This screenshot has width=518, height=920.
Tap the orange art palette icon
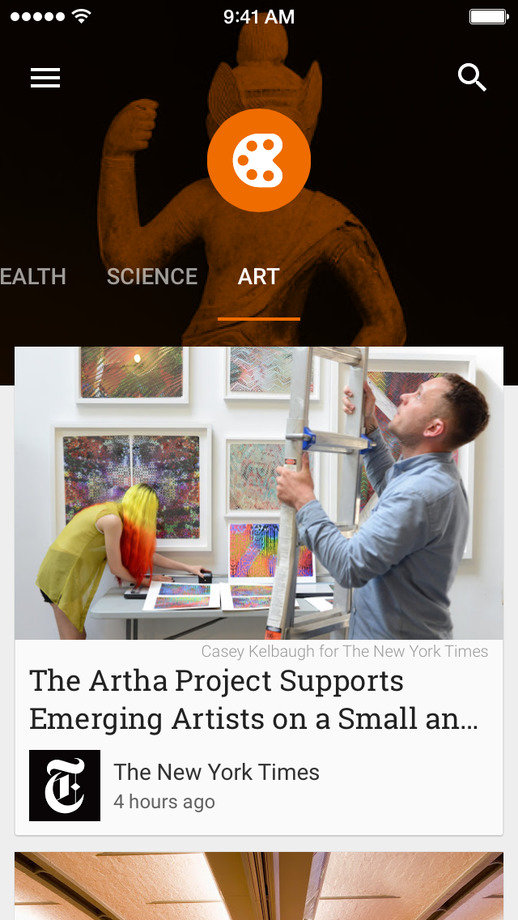[259, 160]
